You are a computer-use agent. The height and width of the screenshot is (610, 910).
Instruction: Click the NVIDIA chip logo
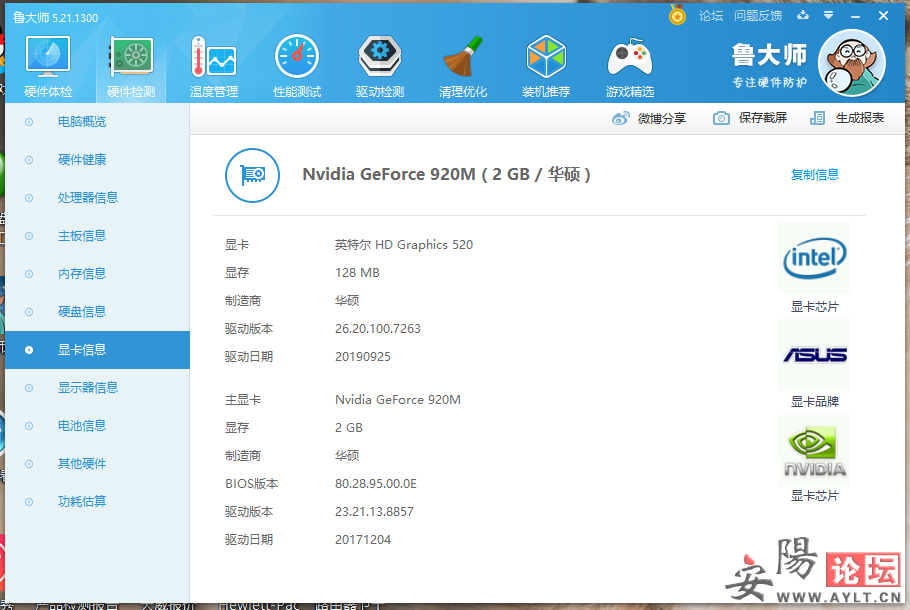click(x=815, y=450)
